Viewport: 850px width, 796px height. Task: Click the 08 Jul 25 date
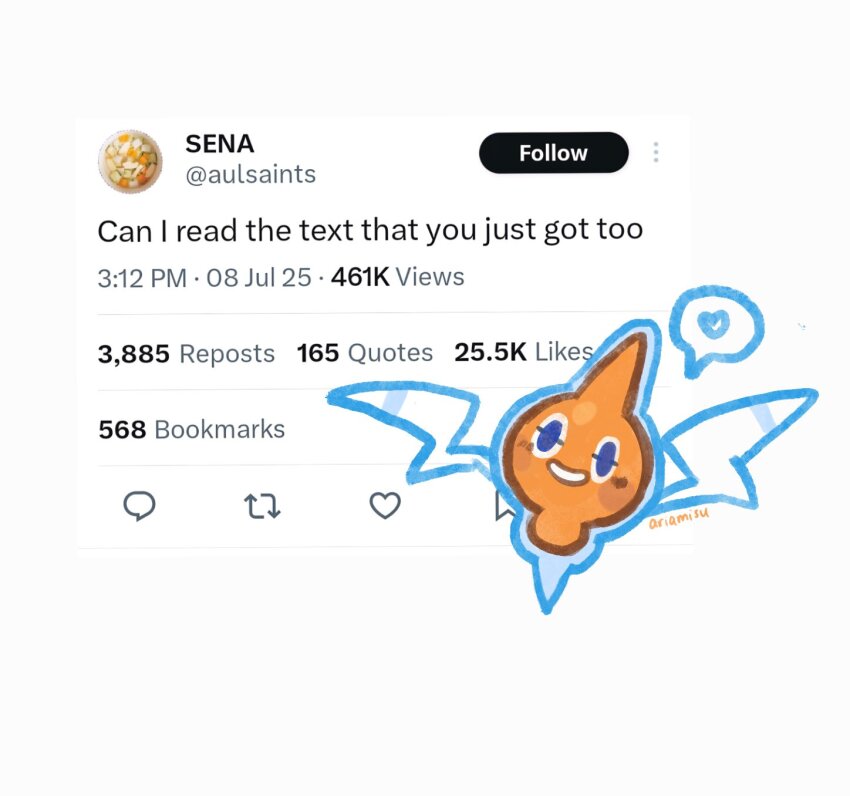258,277
